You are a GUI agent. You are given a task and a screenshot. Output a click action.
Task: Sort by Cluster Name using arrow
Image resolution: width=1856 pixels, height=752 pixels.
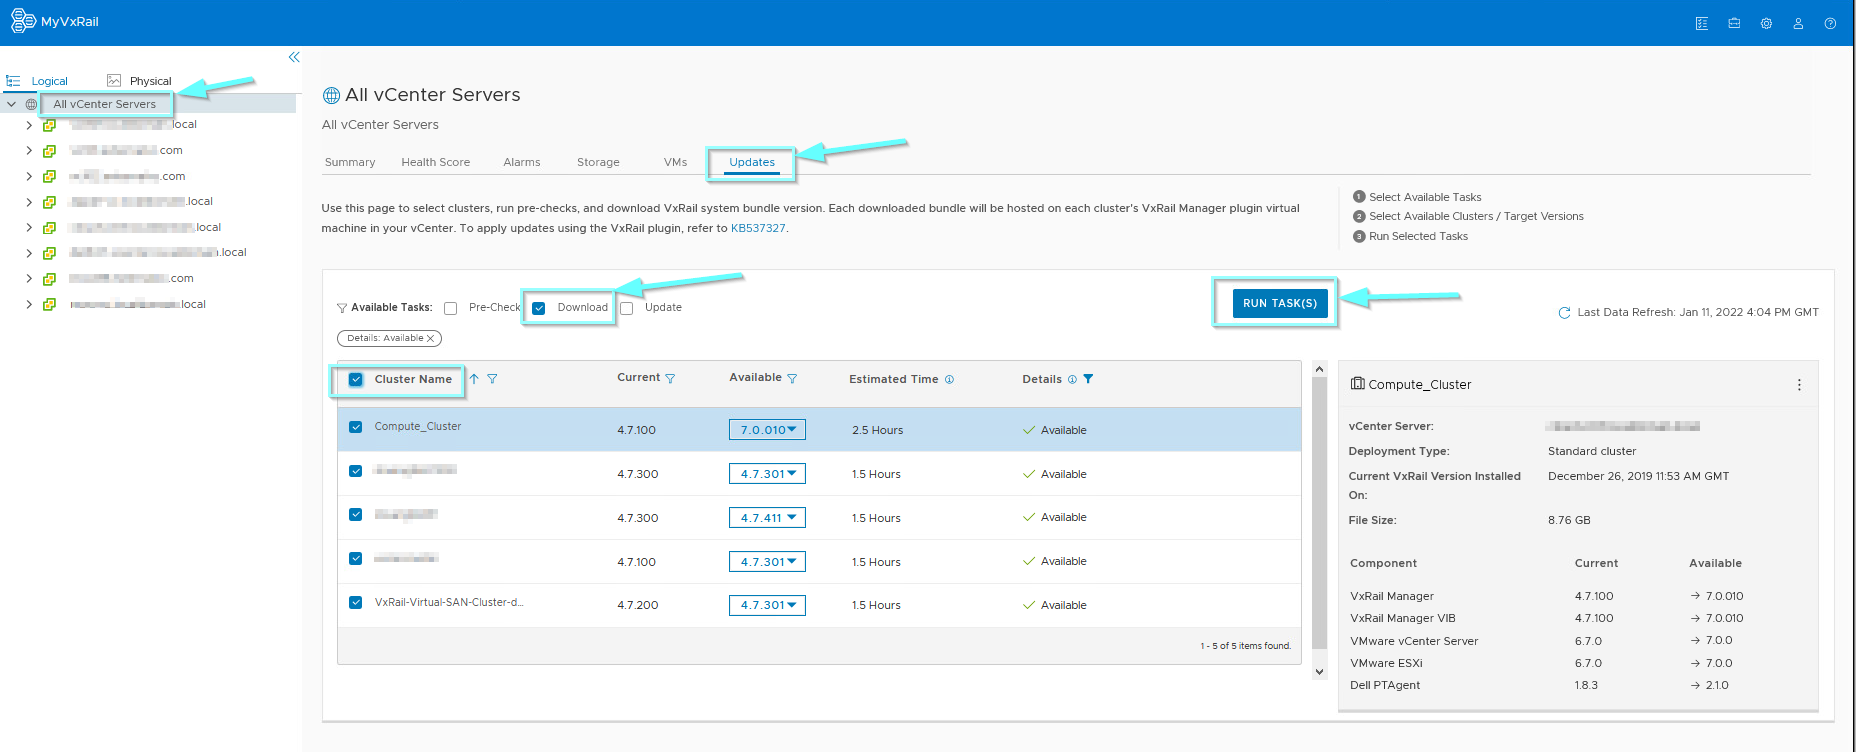[x=474, y=379]
